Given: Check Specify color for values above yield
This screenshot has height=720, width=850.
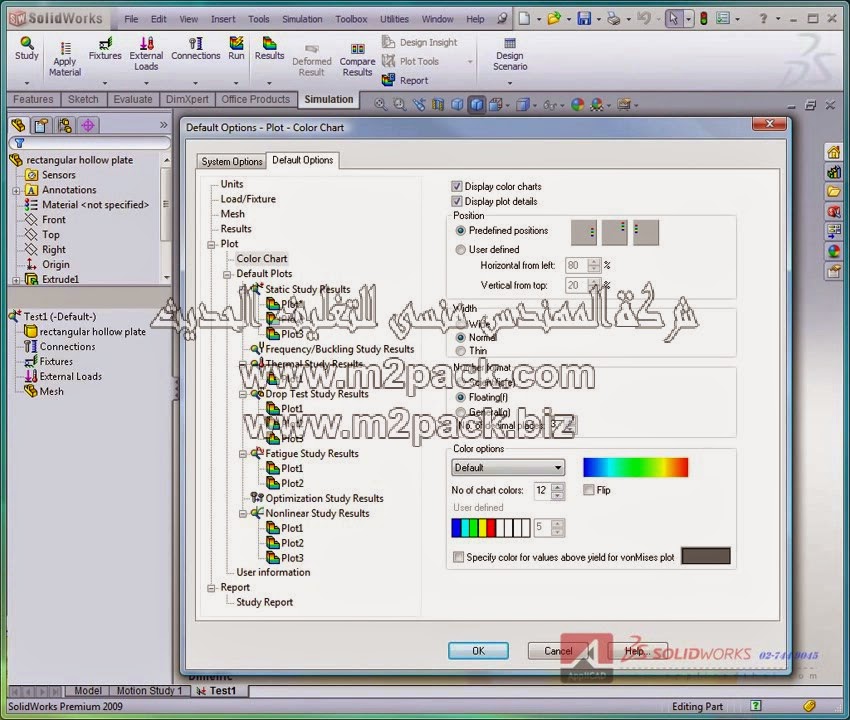Looking at the screenshot, I should click(x=459, y=557).
